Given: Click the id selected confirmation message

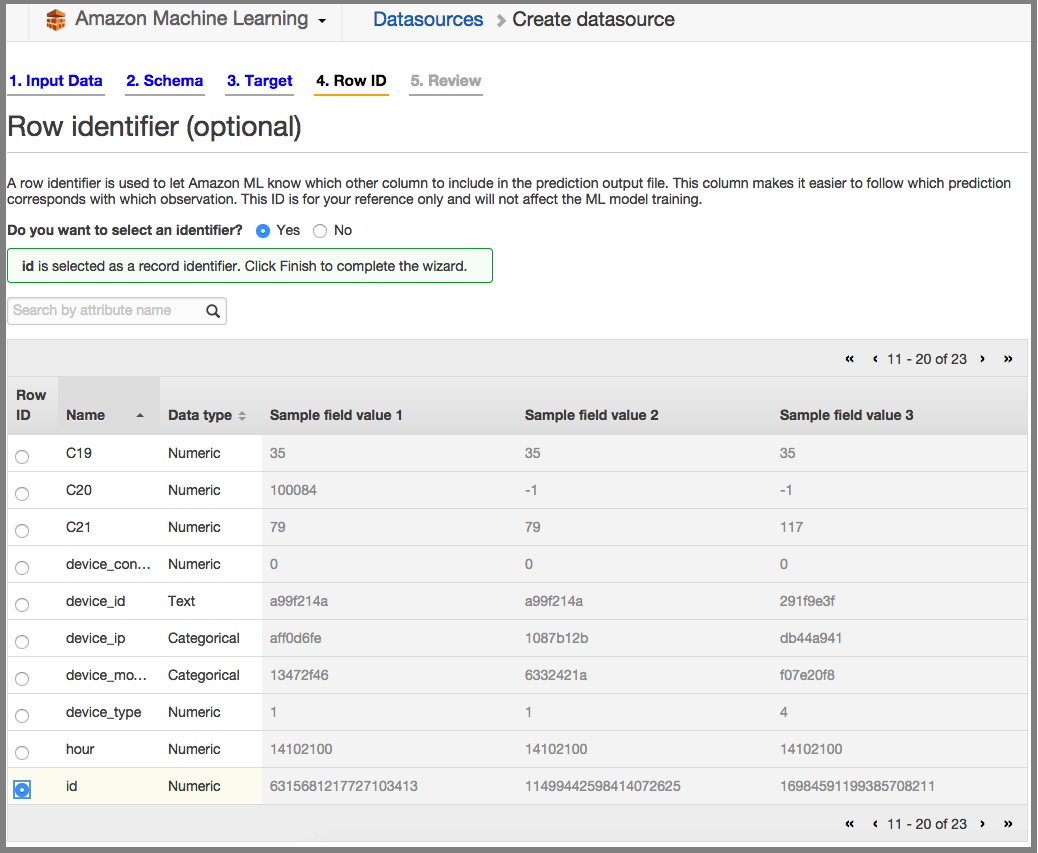Looking at the screenshot, I should 250,266.
